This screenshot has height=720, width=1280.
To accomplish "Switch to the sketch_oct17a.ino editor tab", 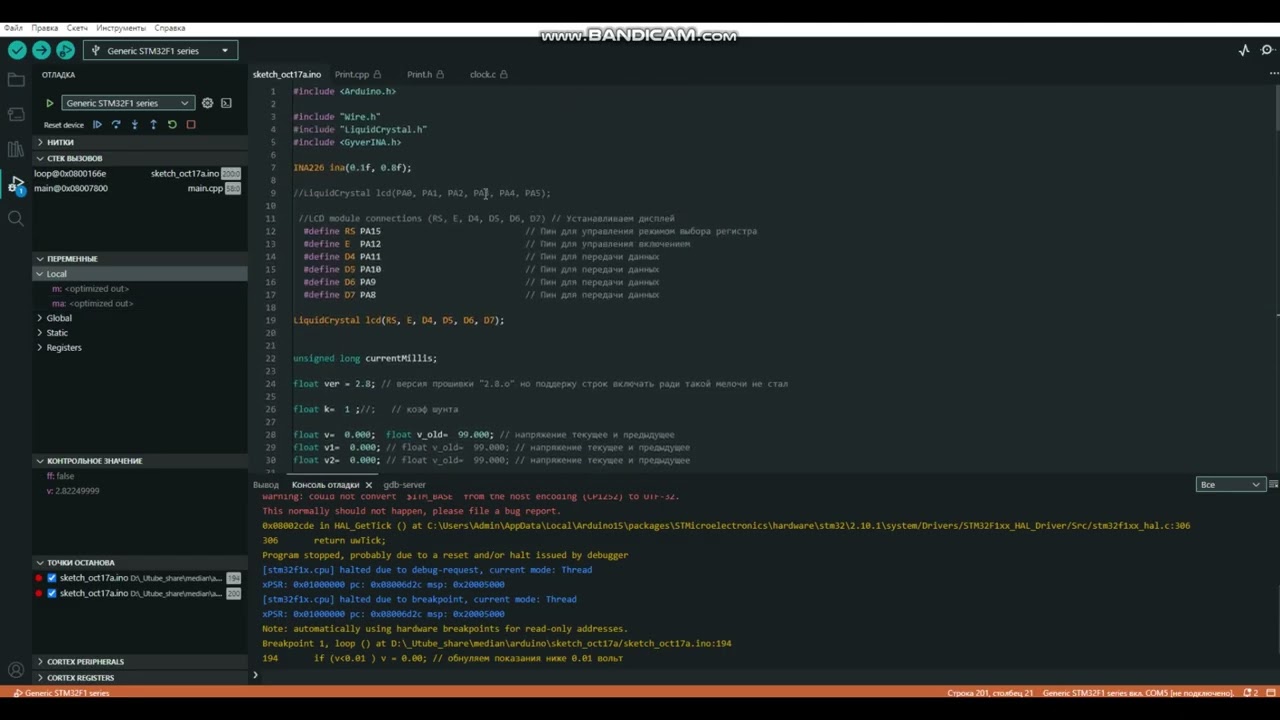I will pos(287,74).
